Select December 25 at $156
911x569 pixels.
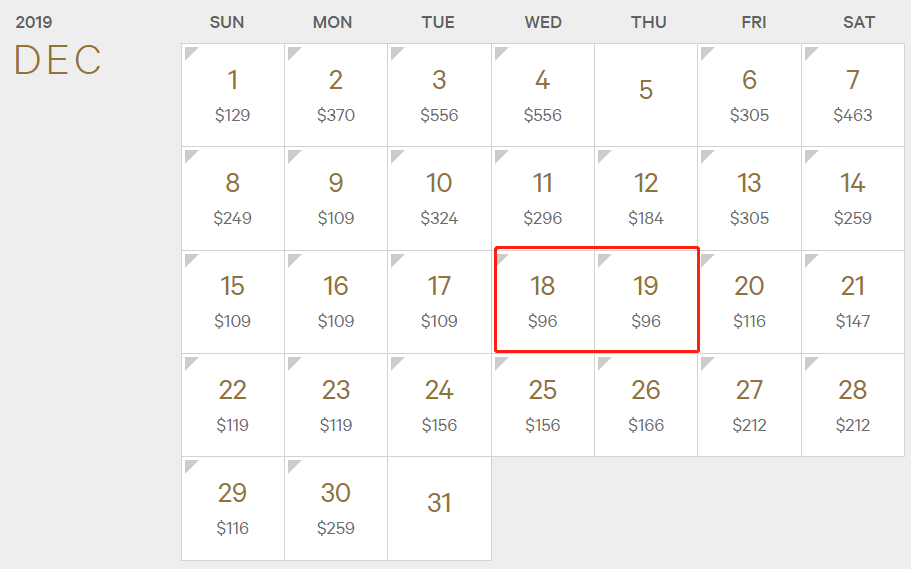(543, 405)
